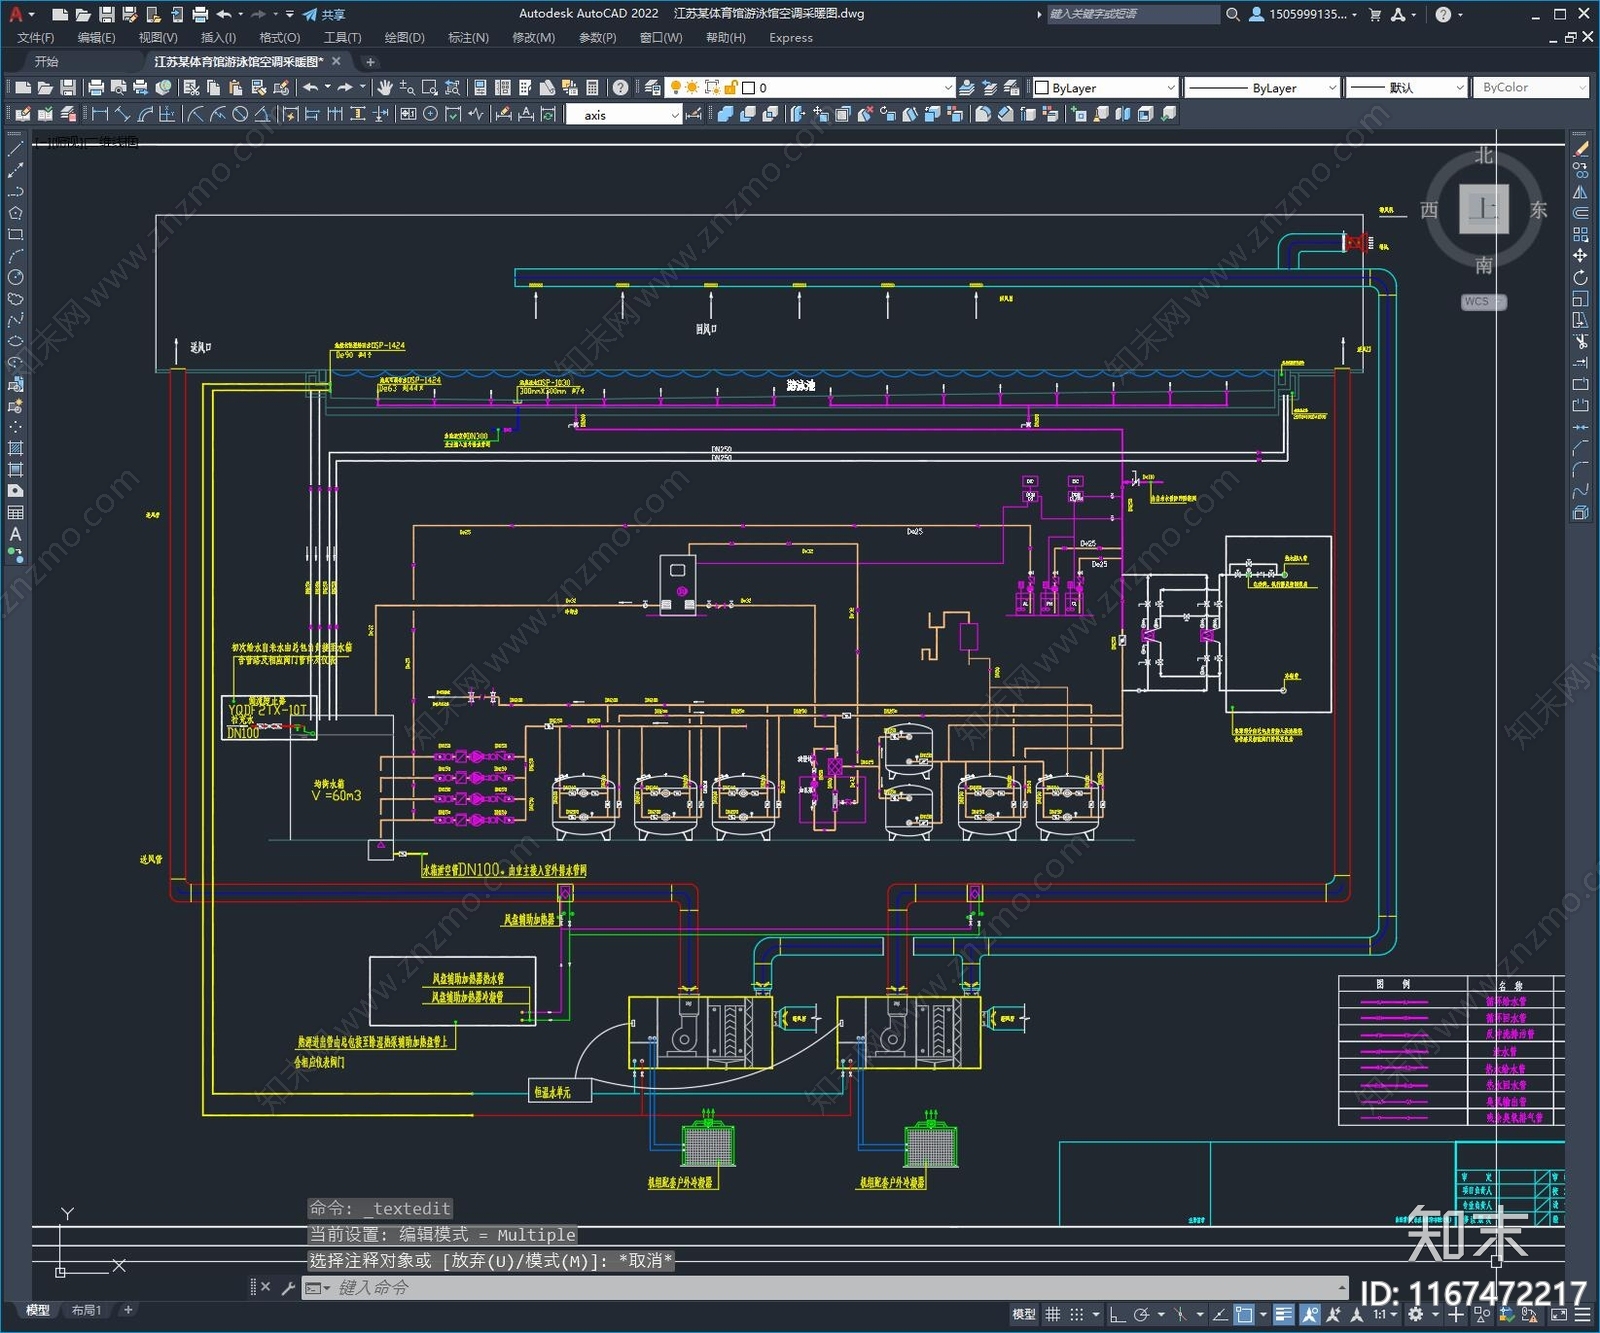The width and height of the screenshot is (1600, 1333).
Task: Select the Circle tool in draw toolbar
Action: coord(15,277)
